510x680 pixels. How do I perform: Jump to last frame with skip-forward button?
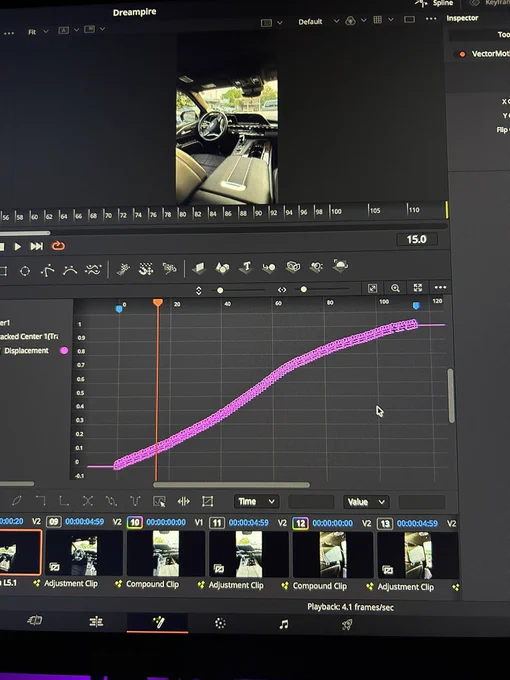click(36, 246)
